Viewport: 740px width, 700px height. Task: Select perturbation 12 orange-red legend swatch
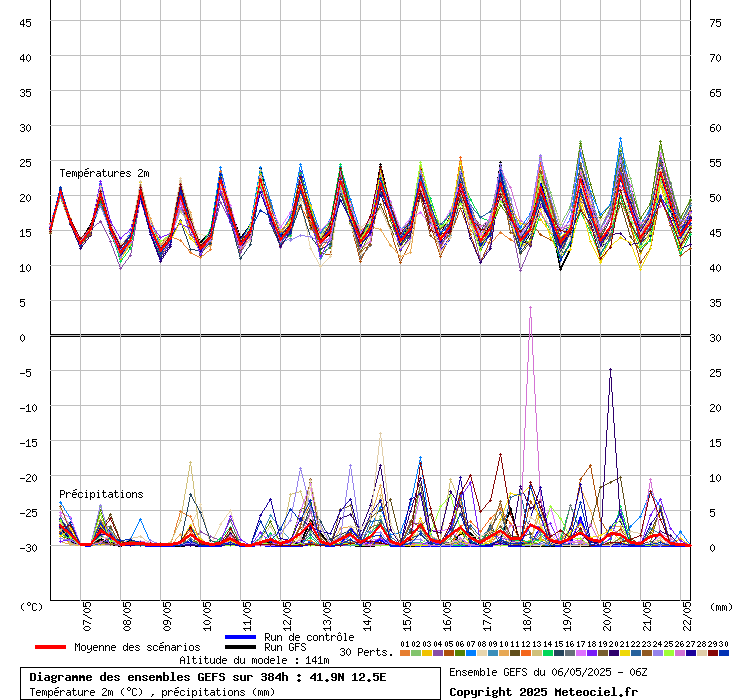coord(526,653)
